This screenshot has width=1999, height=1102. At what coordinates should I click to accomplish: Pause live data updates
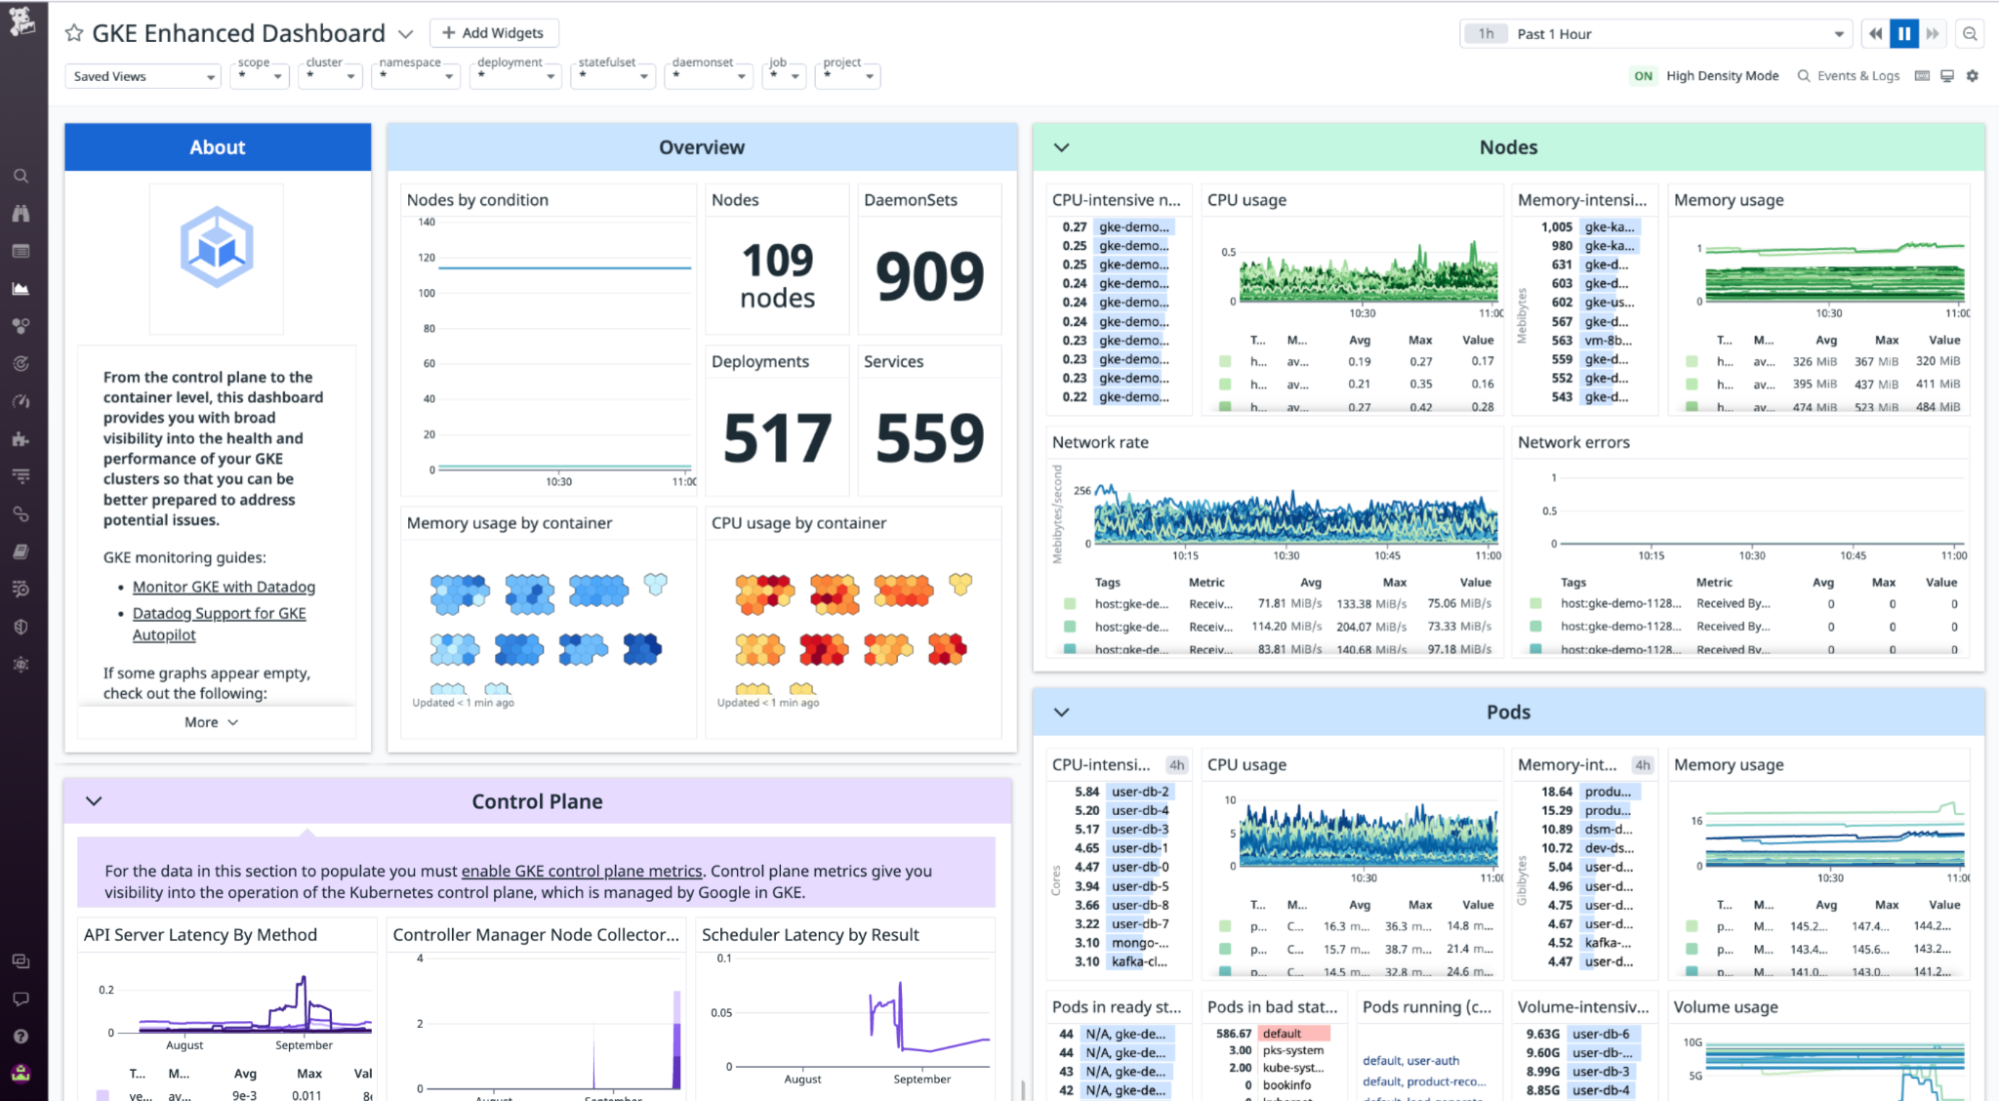point(1904,33)
